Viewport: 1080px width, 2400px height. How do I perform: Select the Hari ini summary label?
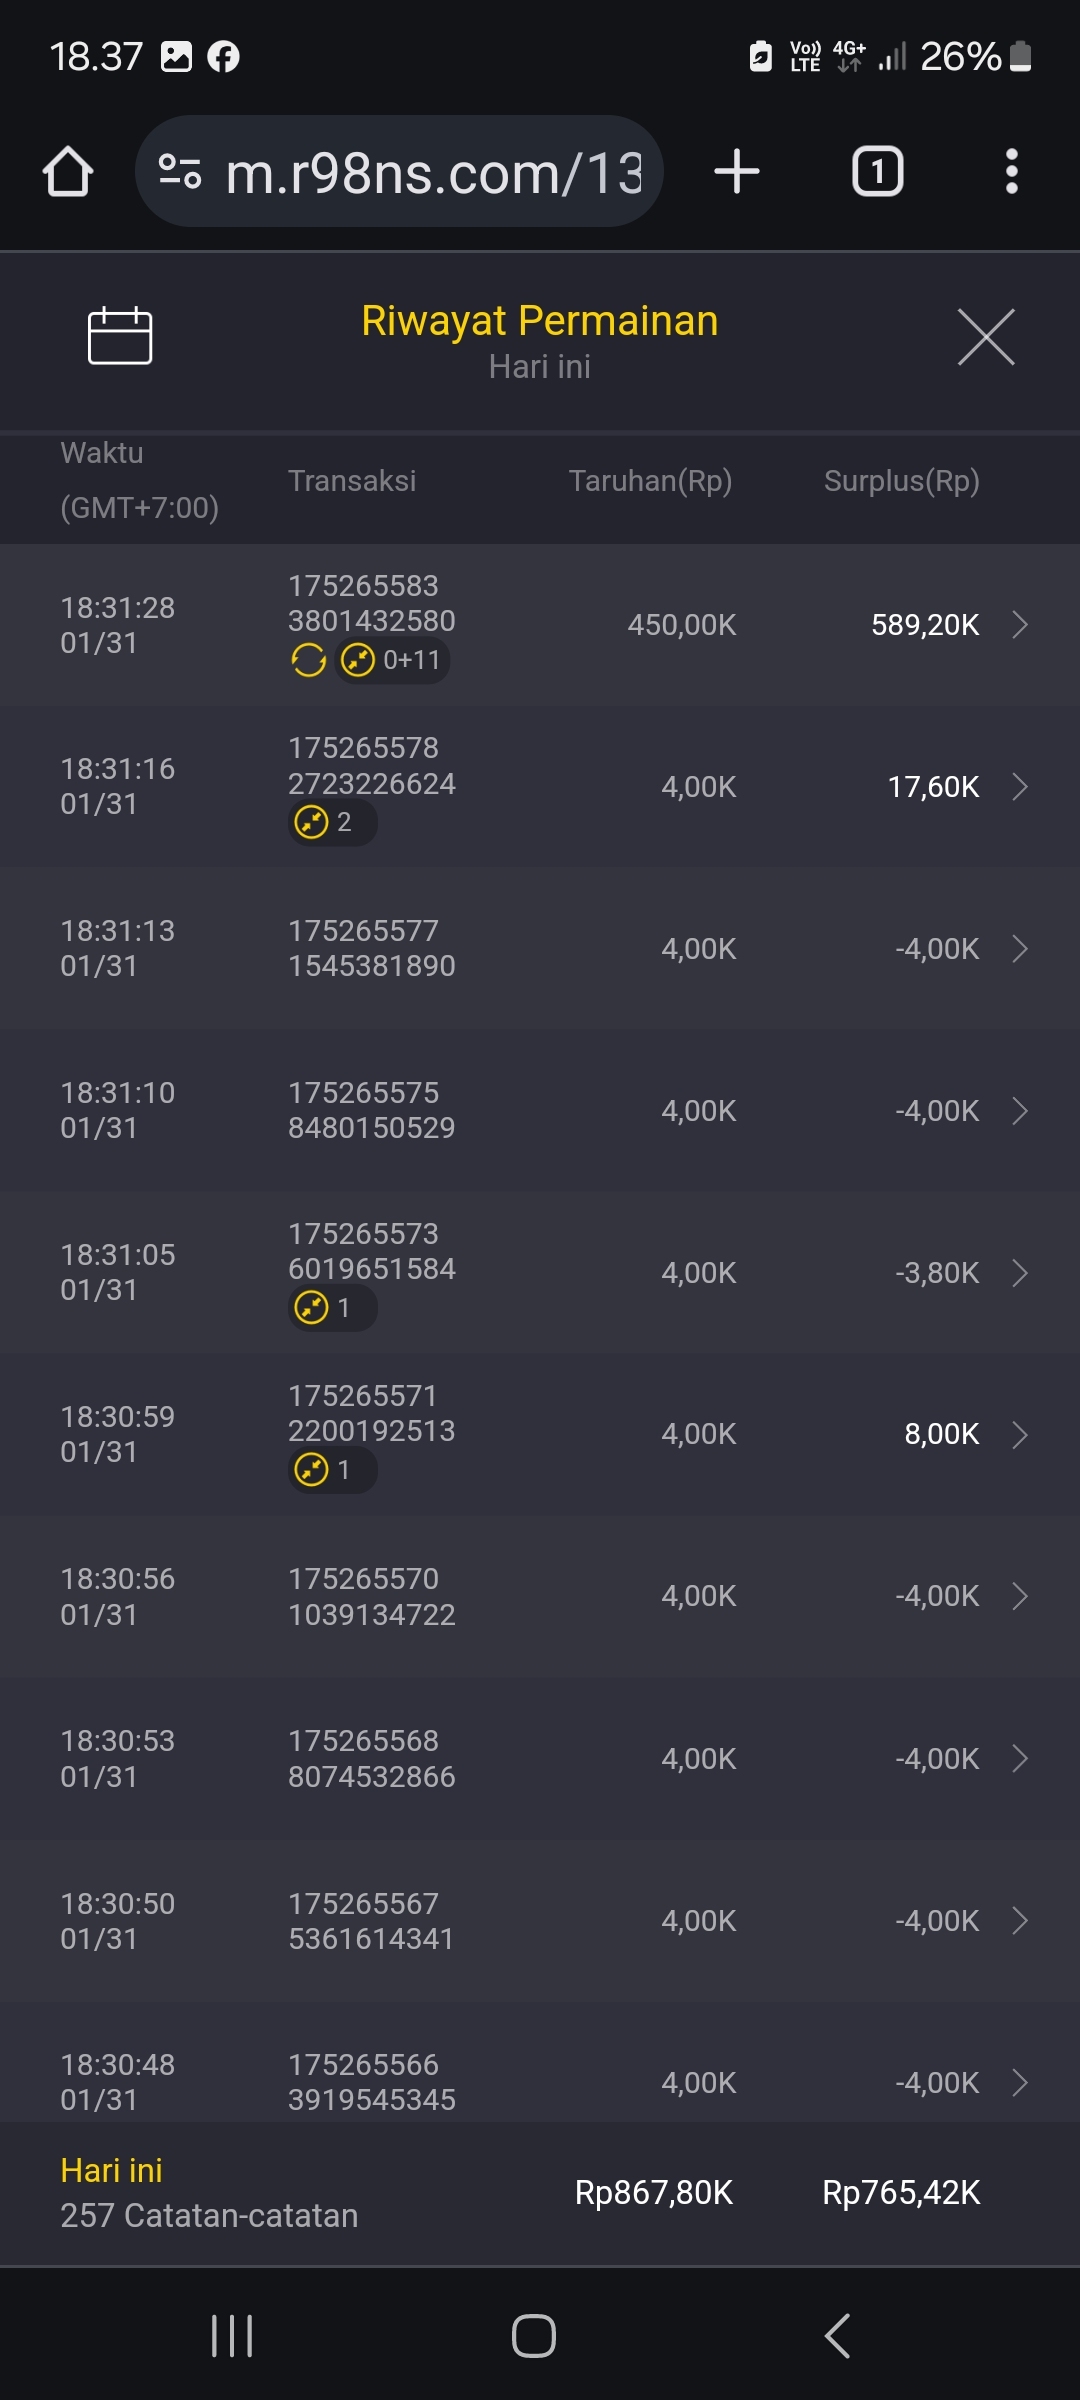[111, 2170]
